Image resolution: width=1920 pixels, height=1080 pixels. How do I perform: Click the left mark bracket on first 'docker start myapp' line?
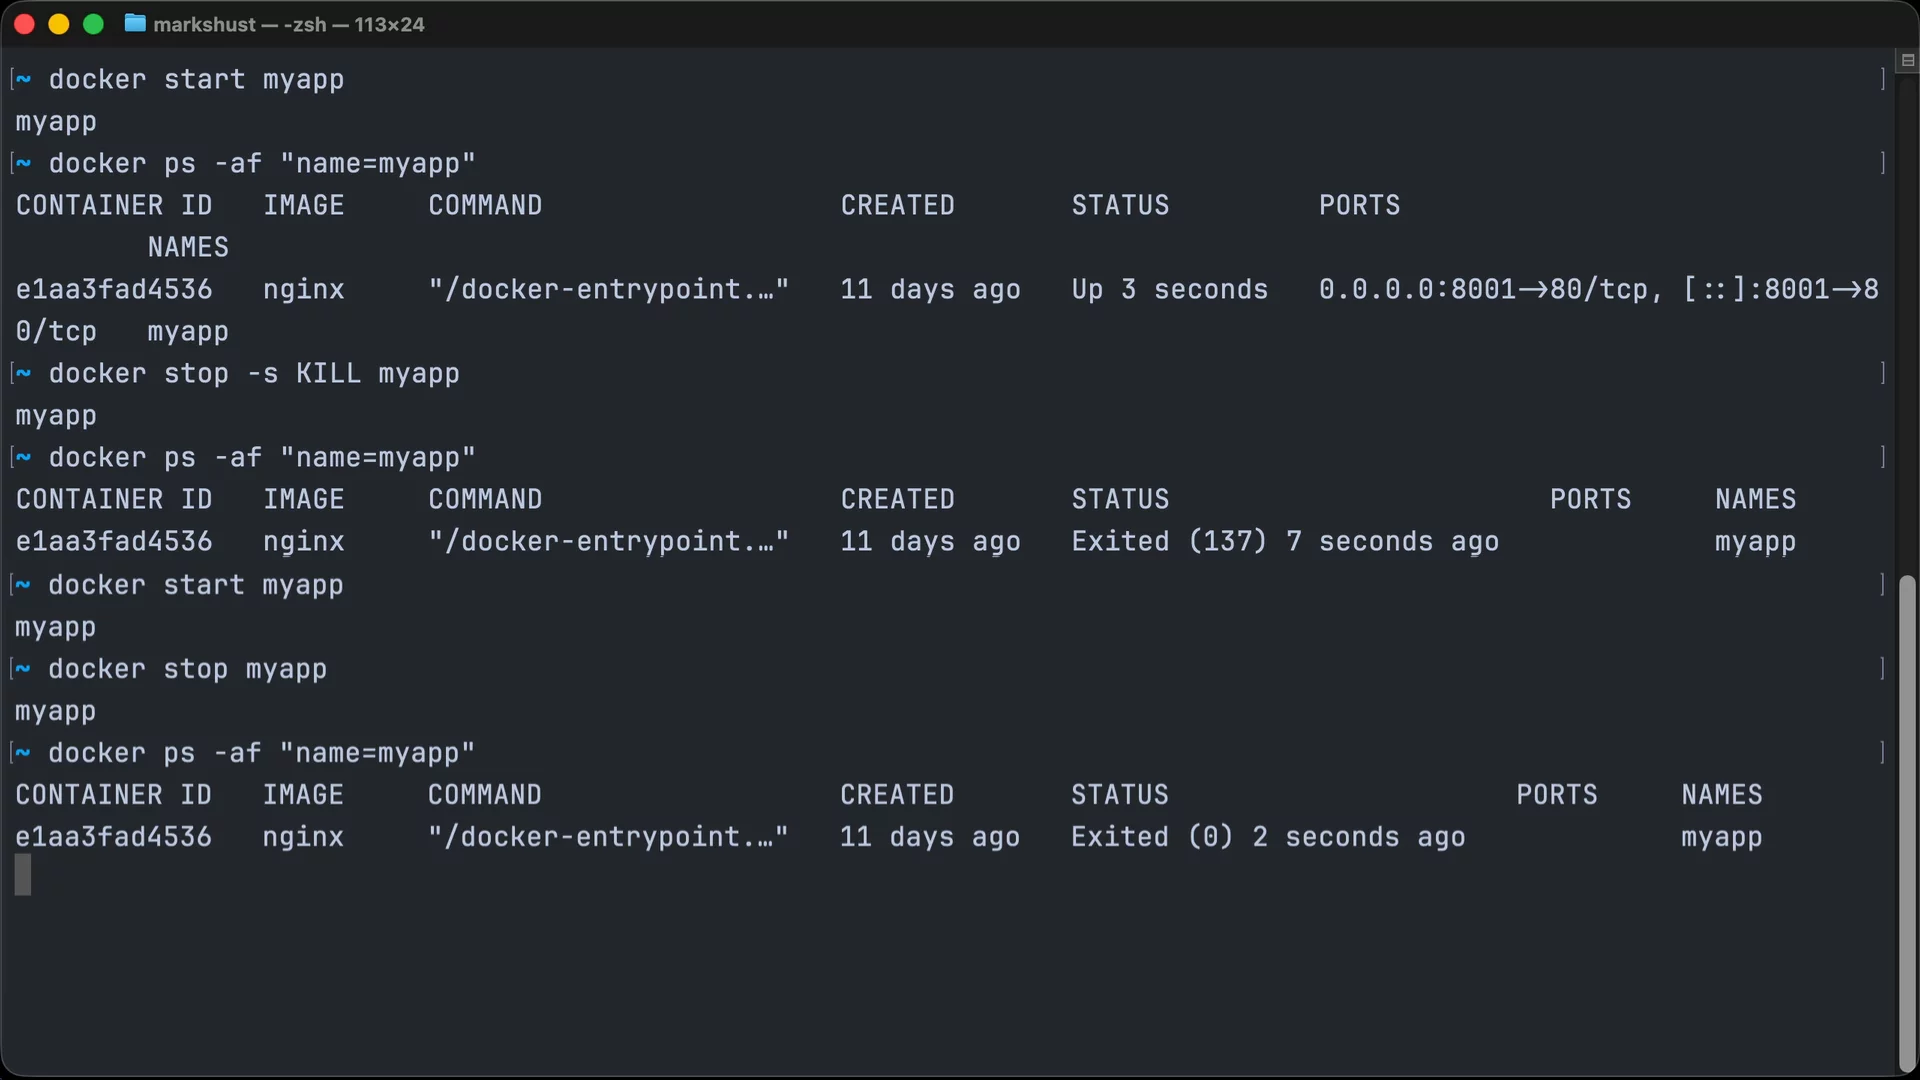click(x=12, y=79)
